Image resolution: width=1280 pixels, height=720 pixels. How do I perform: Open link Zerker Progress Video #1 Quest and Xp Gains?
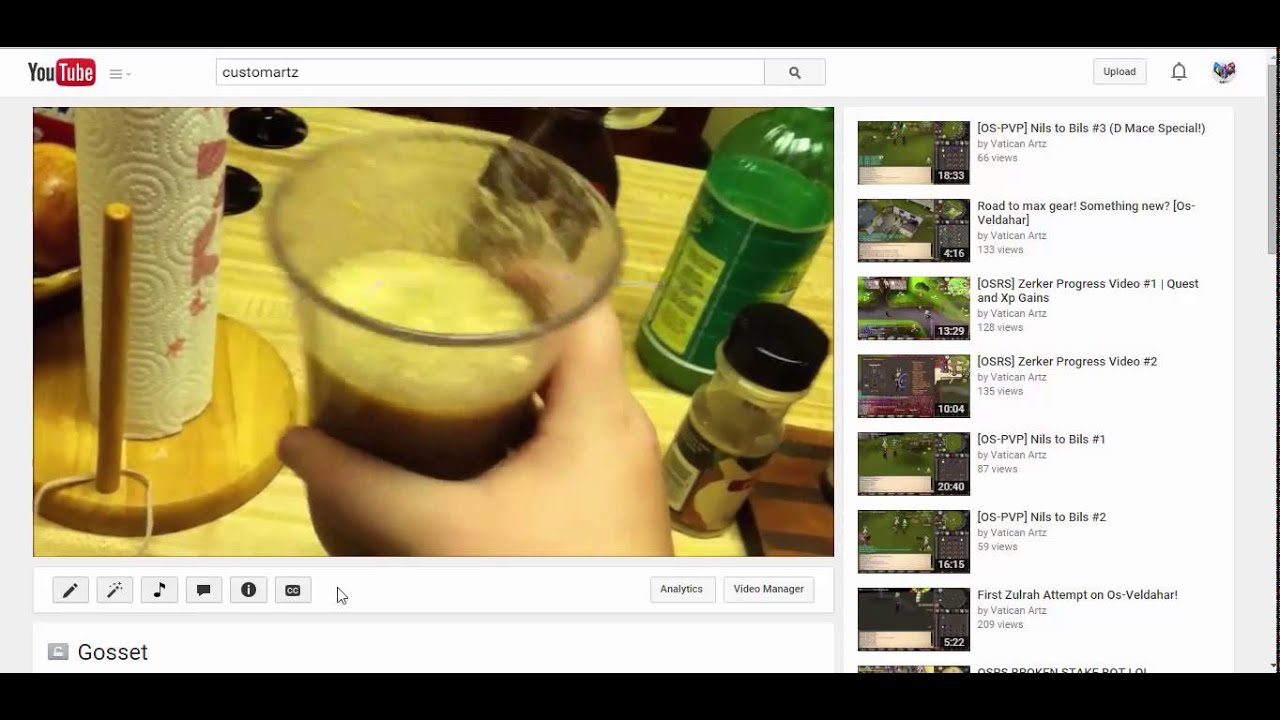click(1088, 291)
